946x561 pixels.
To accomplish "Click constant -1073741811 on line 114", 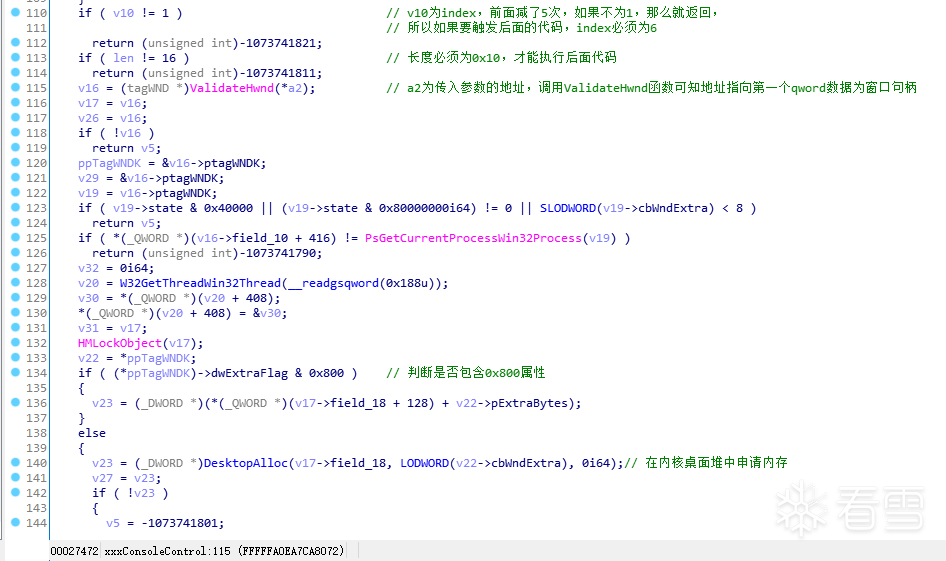I will coord(277,73).
